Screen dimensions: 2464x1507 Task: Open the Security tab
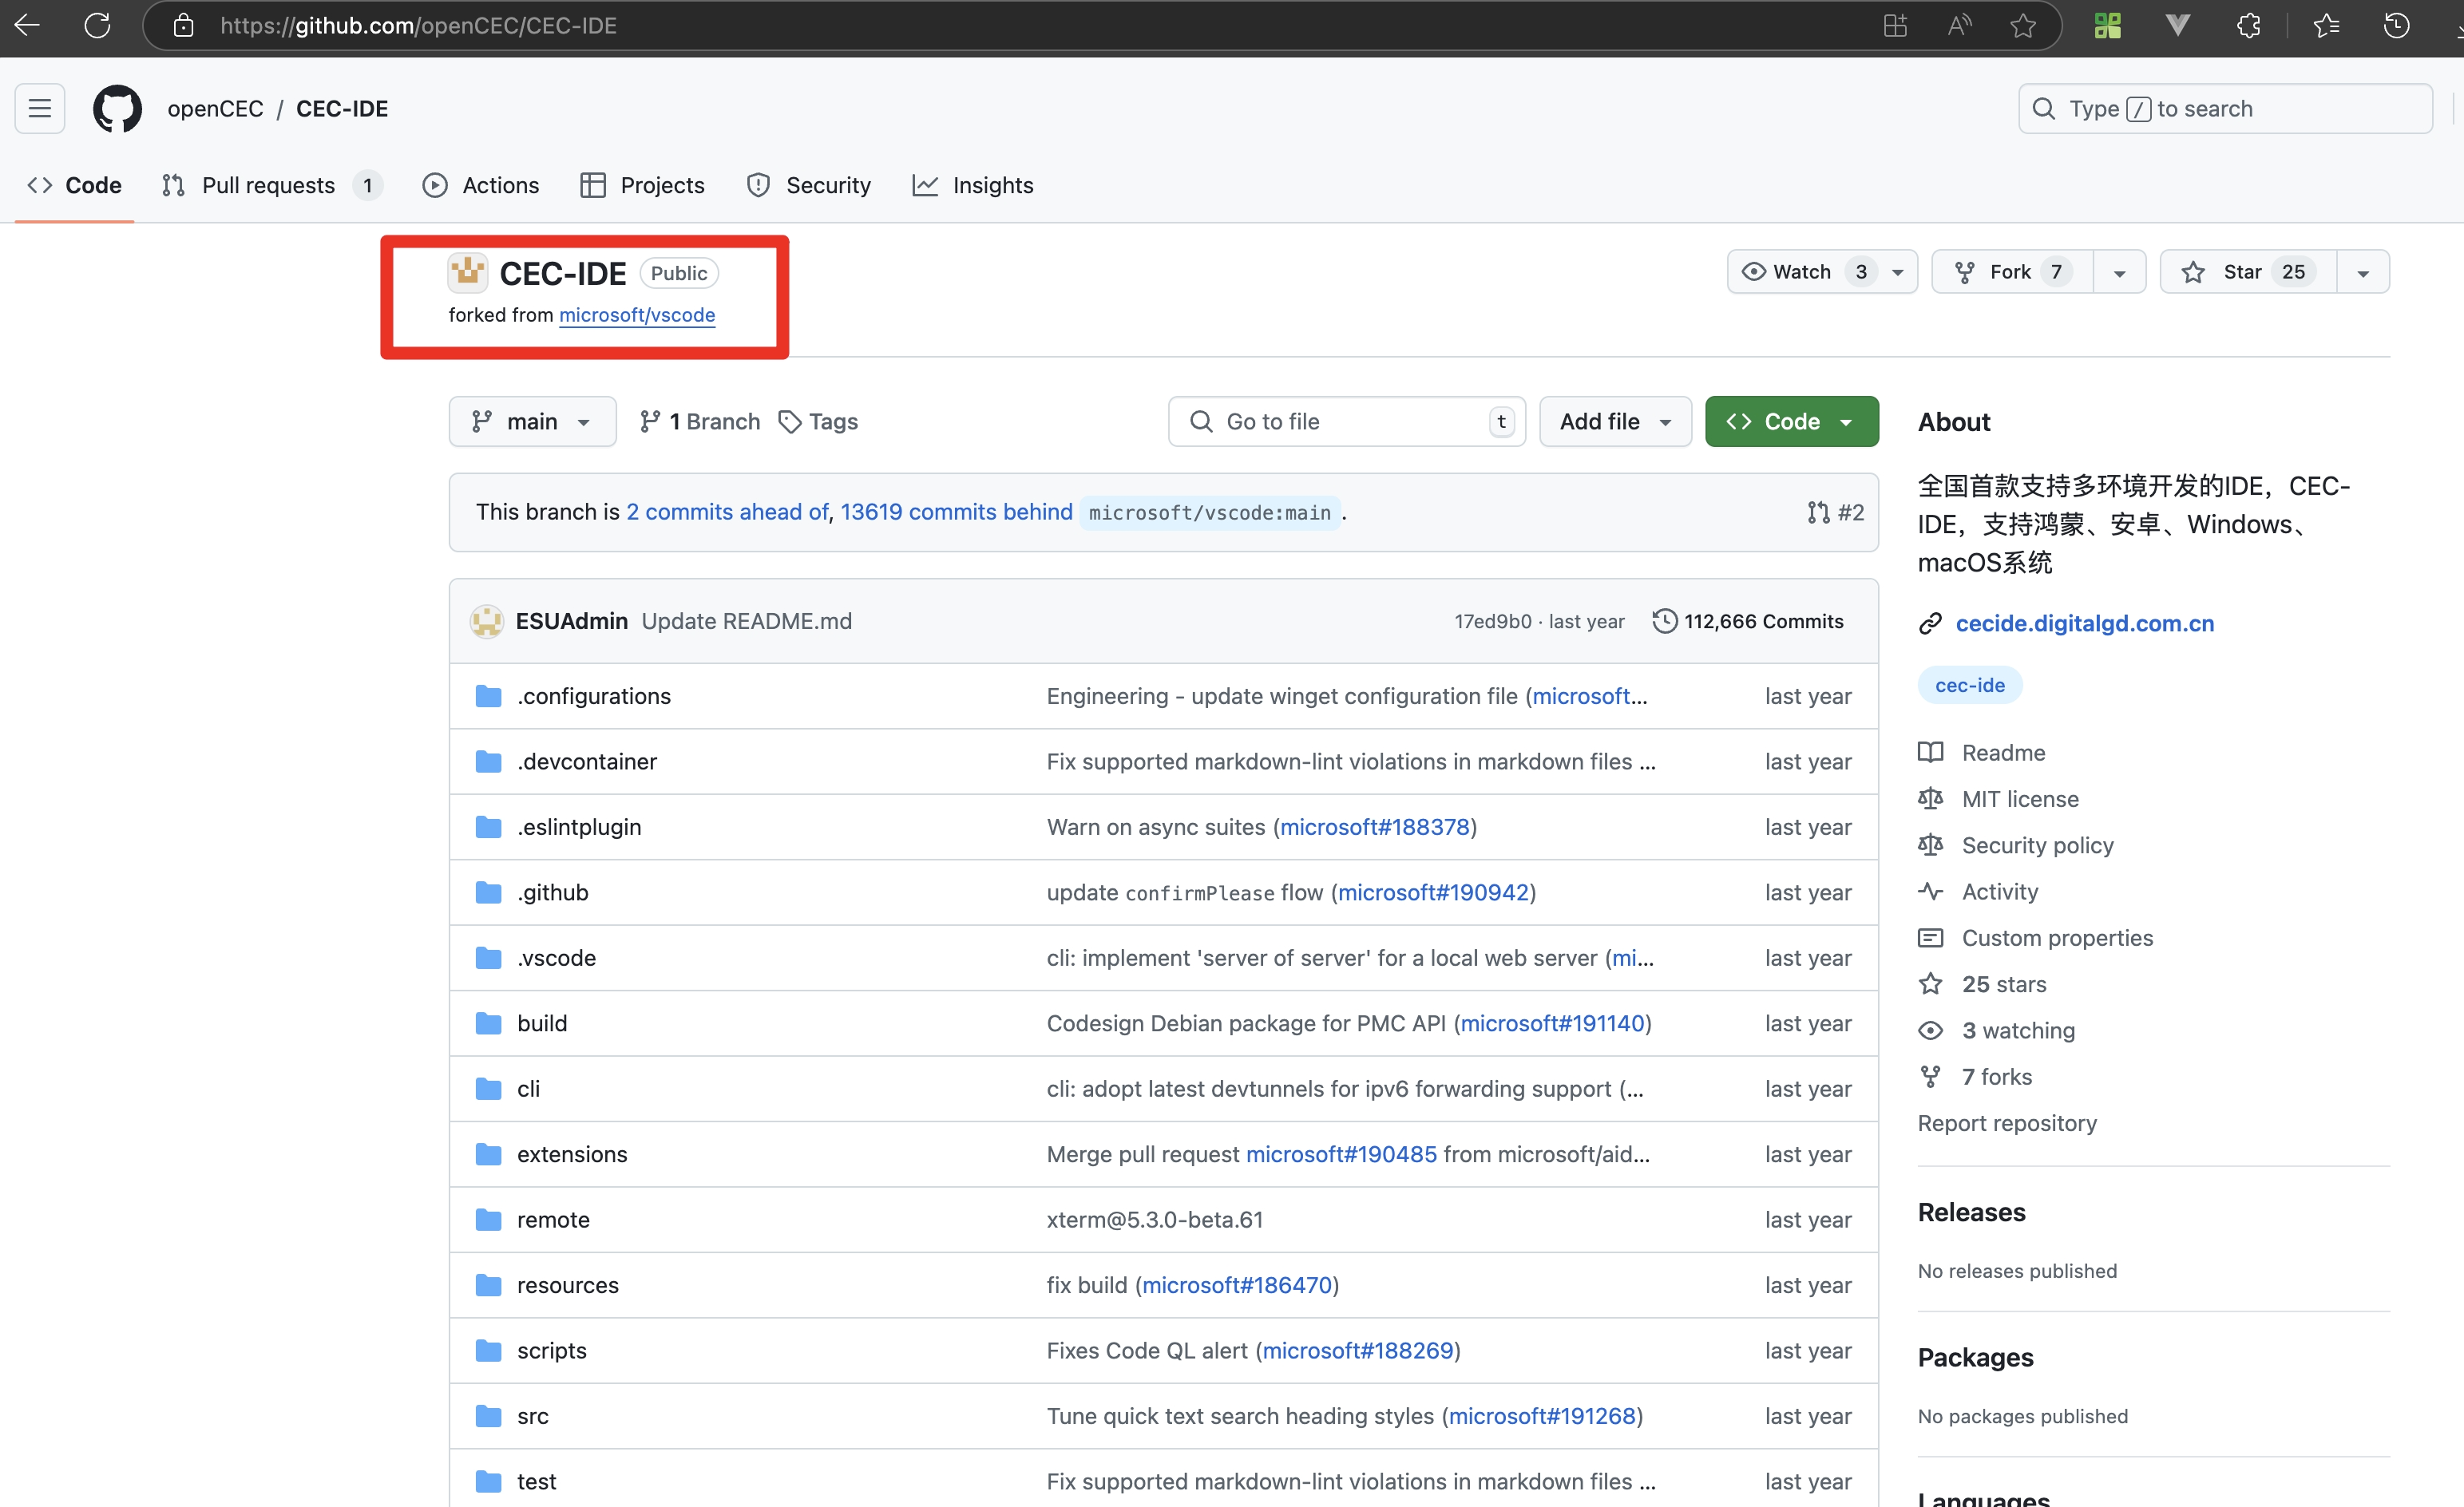click(x=809, y=185)
